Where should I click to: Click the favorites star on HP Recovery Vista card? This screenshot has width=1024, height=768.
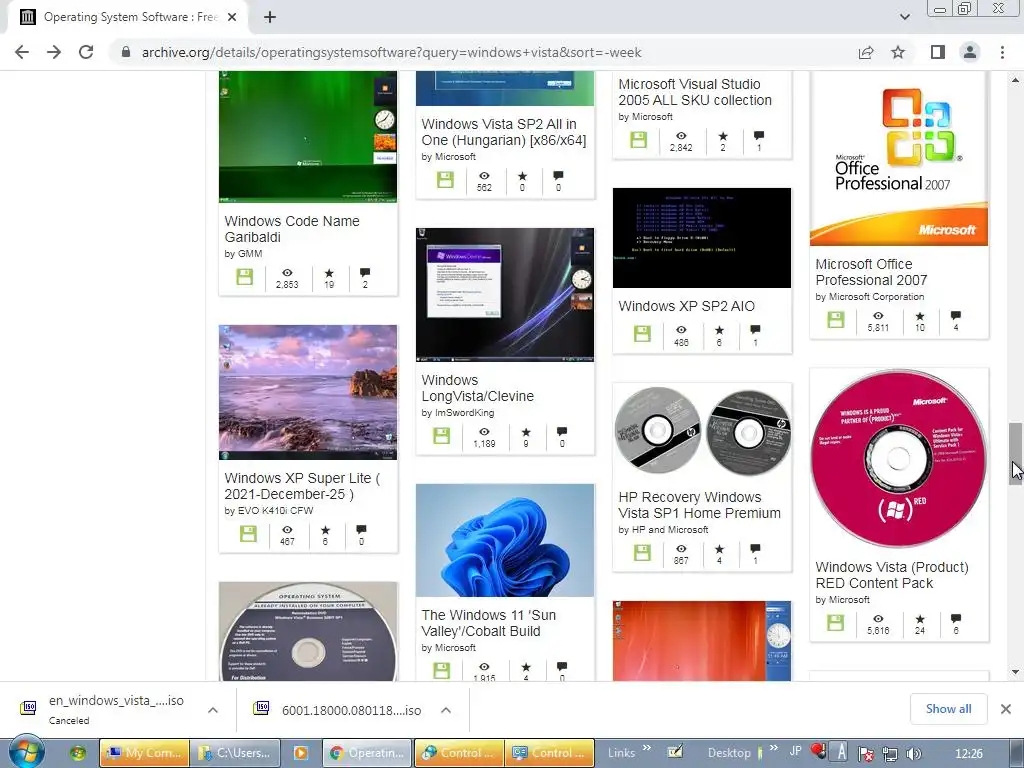pyautogui.click(x=719, y=549)
